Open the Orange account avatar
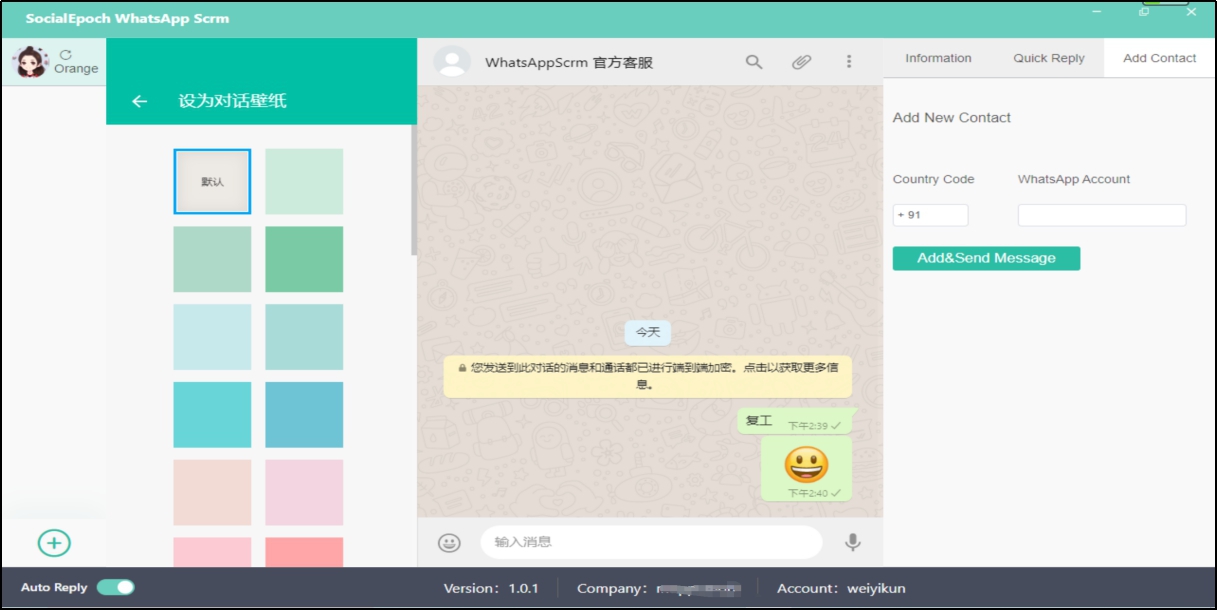The height and width of the screenshot is (611, 1219). click(30, 62)
